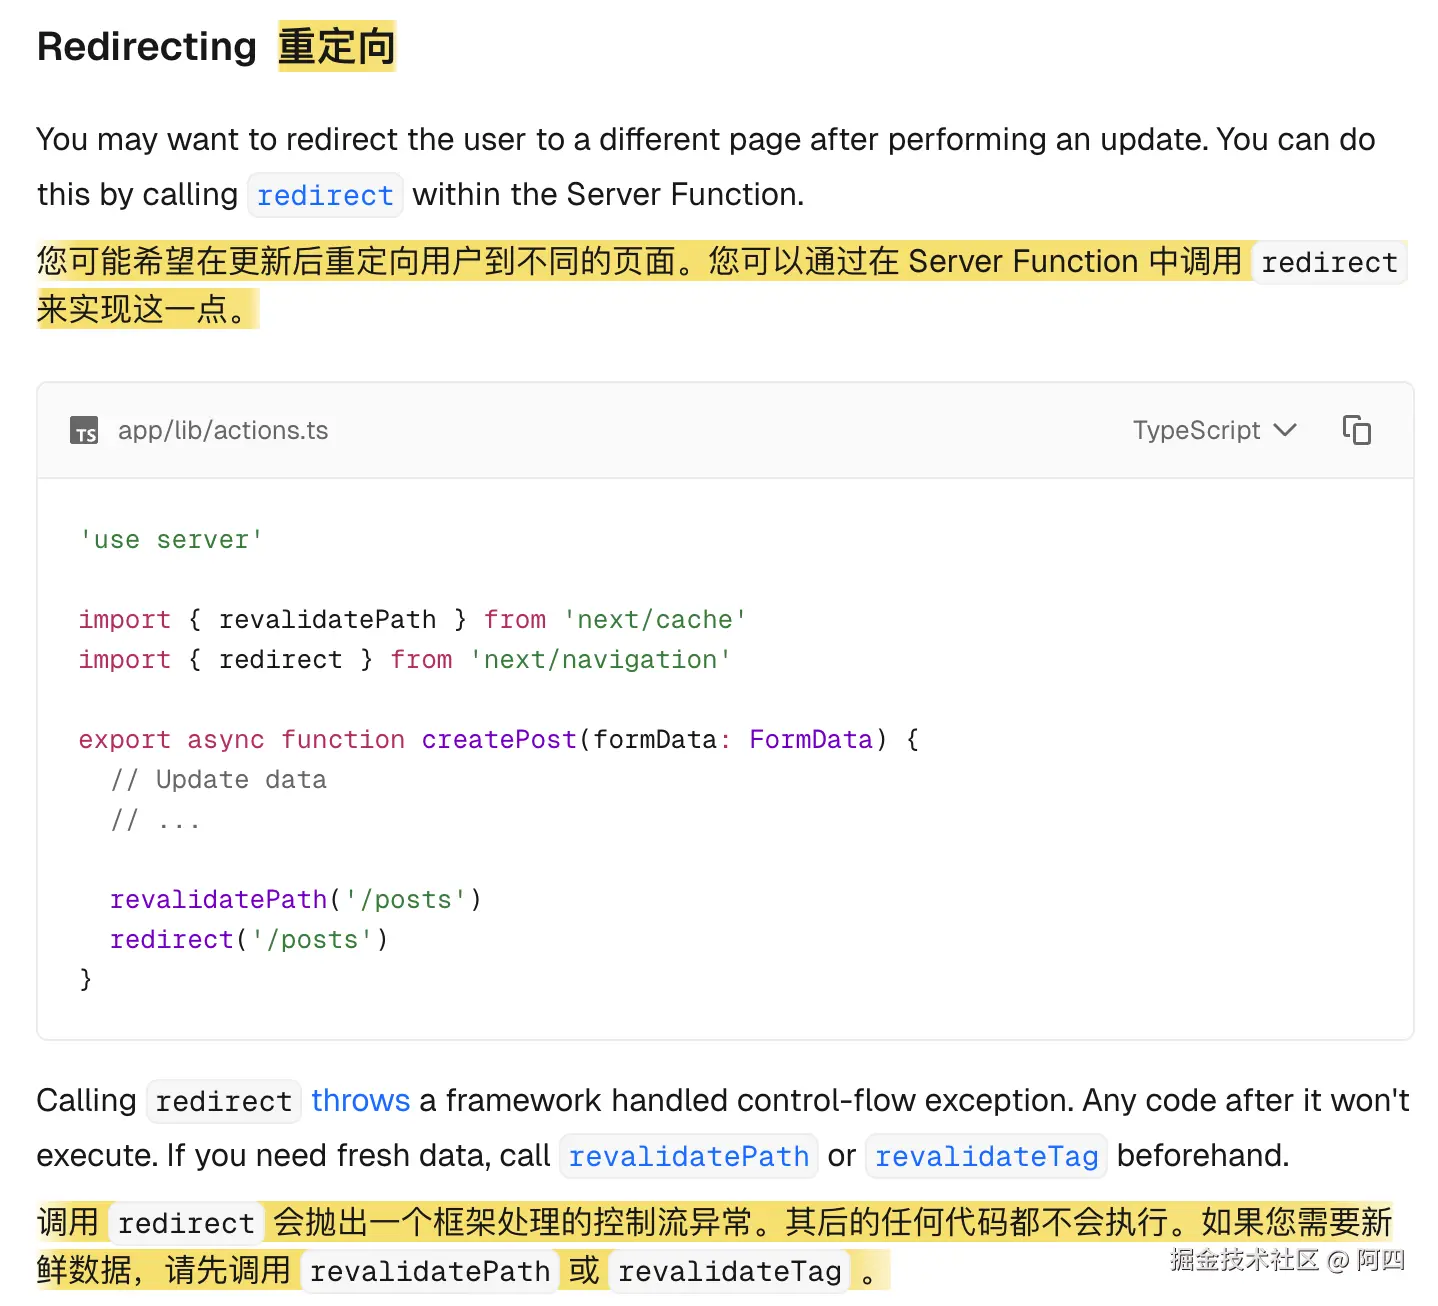Open the blue redirect link in the intro paragraph
This screenshot has width=1438, height=1306.
tap(325, 195)
